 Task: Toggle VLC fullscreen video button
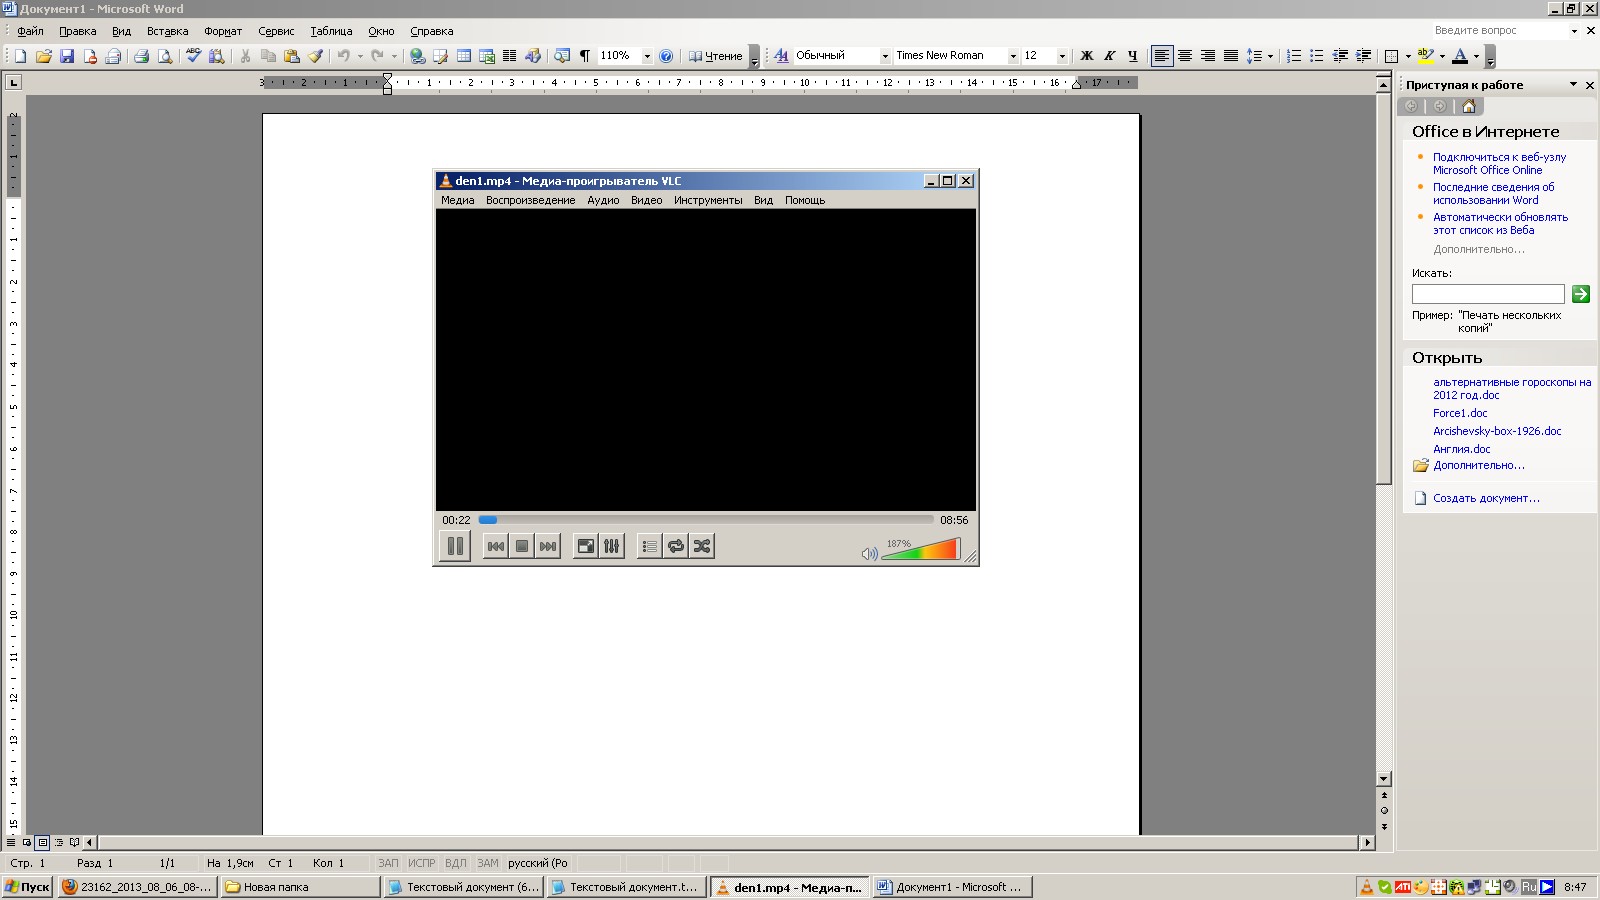point(586,546)
